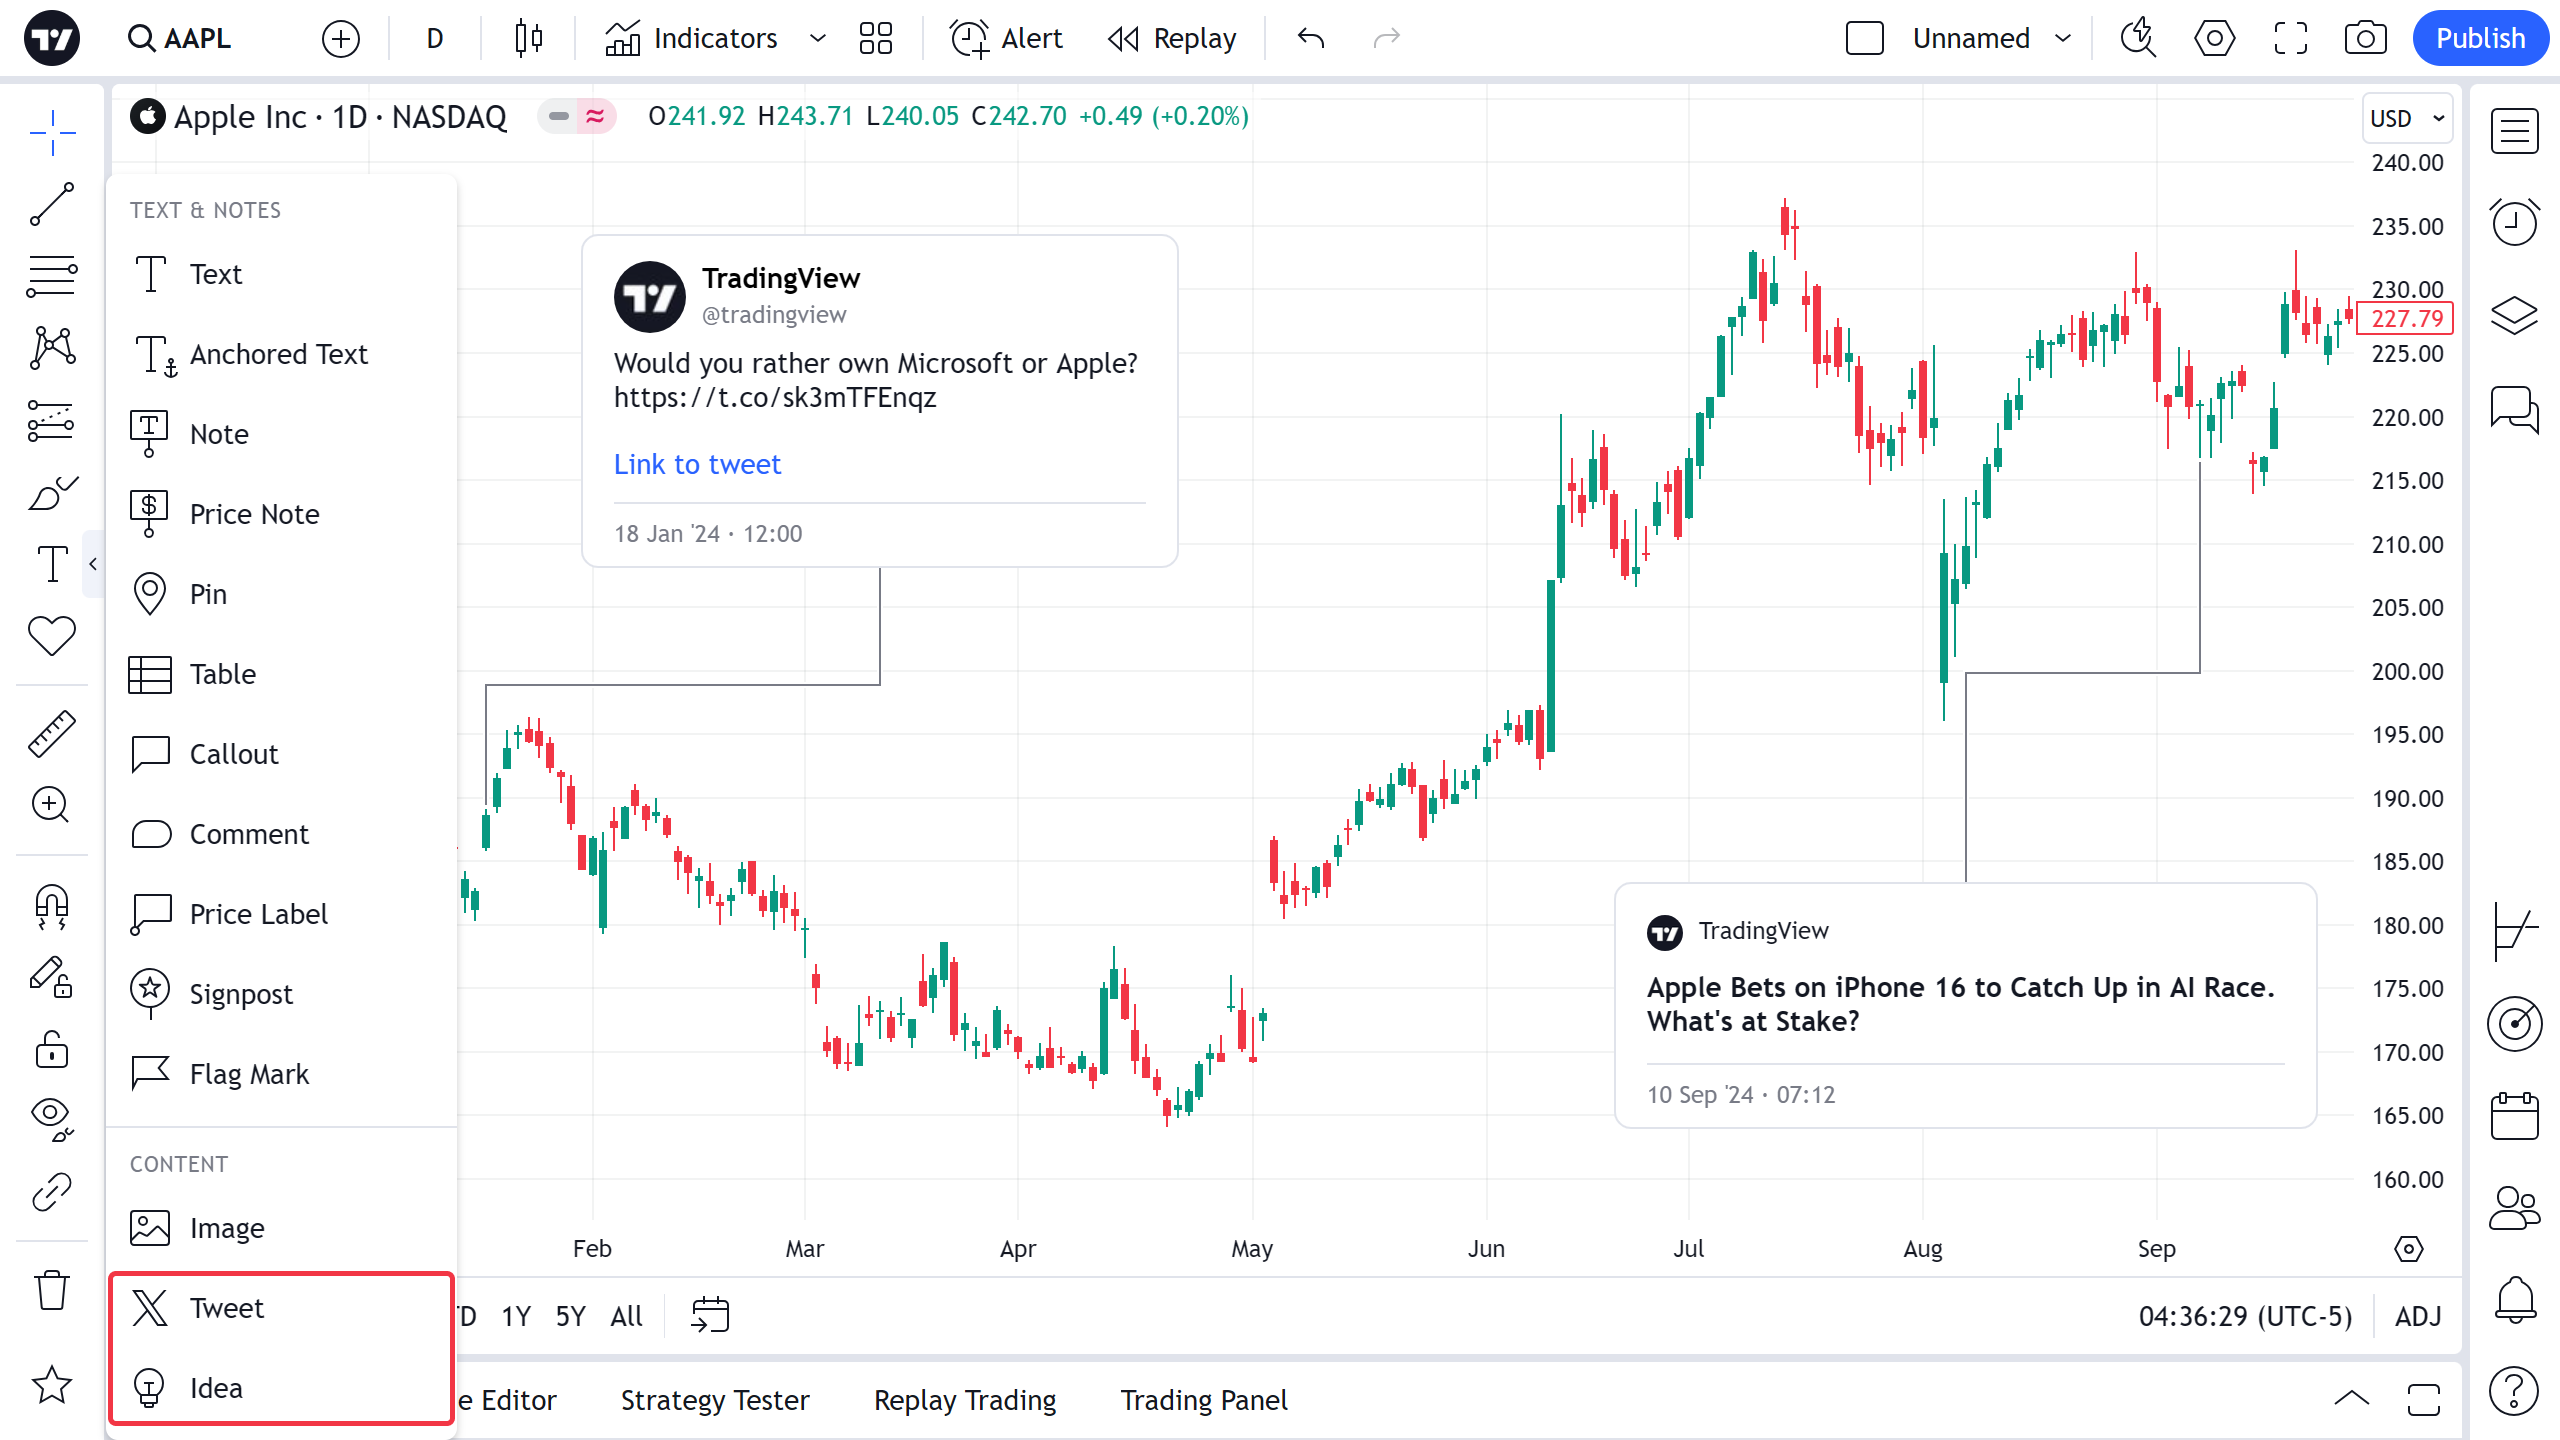Screen dimensions: 2560x1440
Task: Expand the USD currency dropdown
Action: click(2407, 118)
